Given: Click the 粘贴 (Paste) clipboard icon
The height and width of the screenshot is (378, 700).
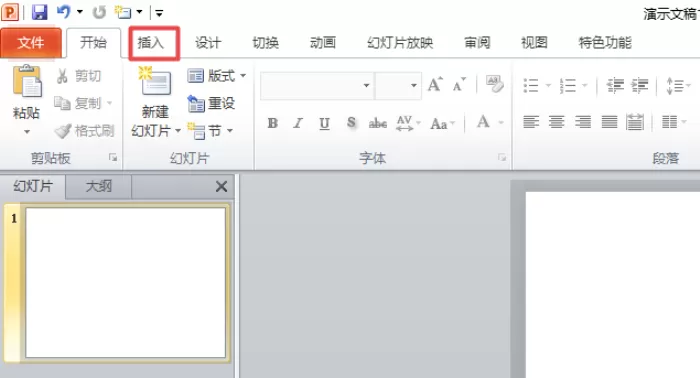Looking at the screenshot, I should tap(27, 81).
